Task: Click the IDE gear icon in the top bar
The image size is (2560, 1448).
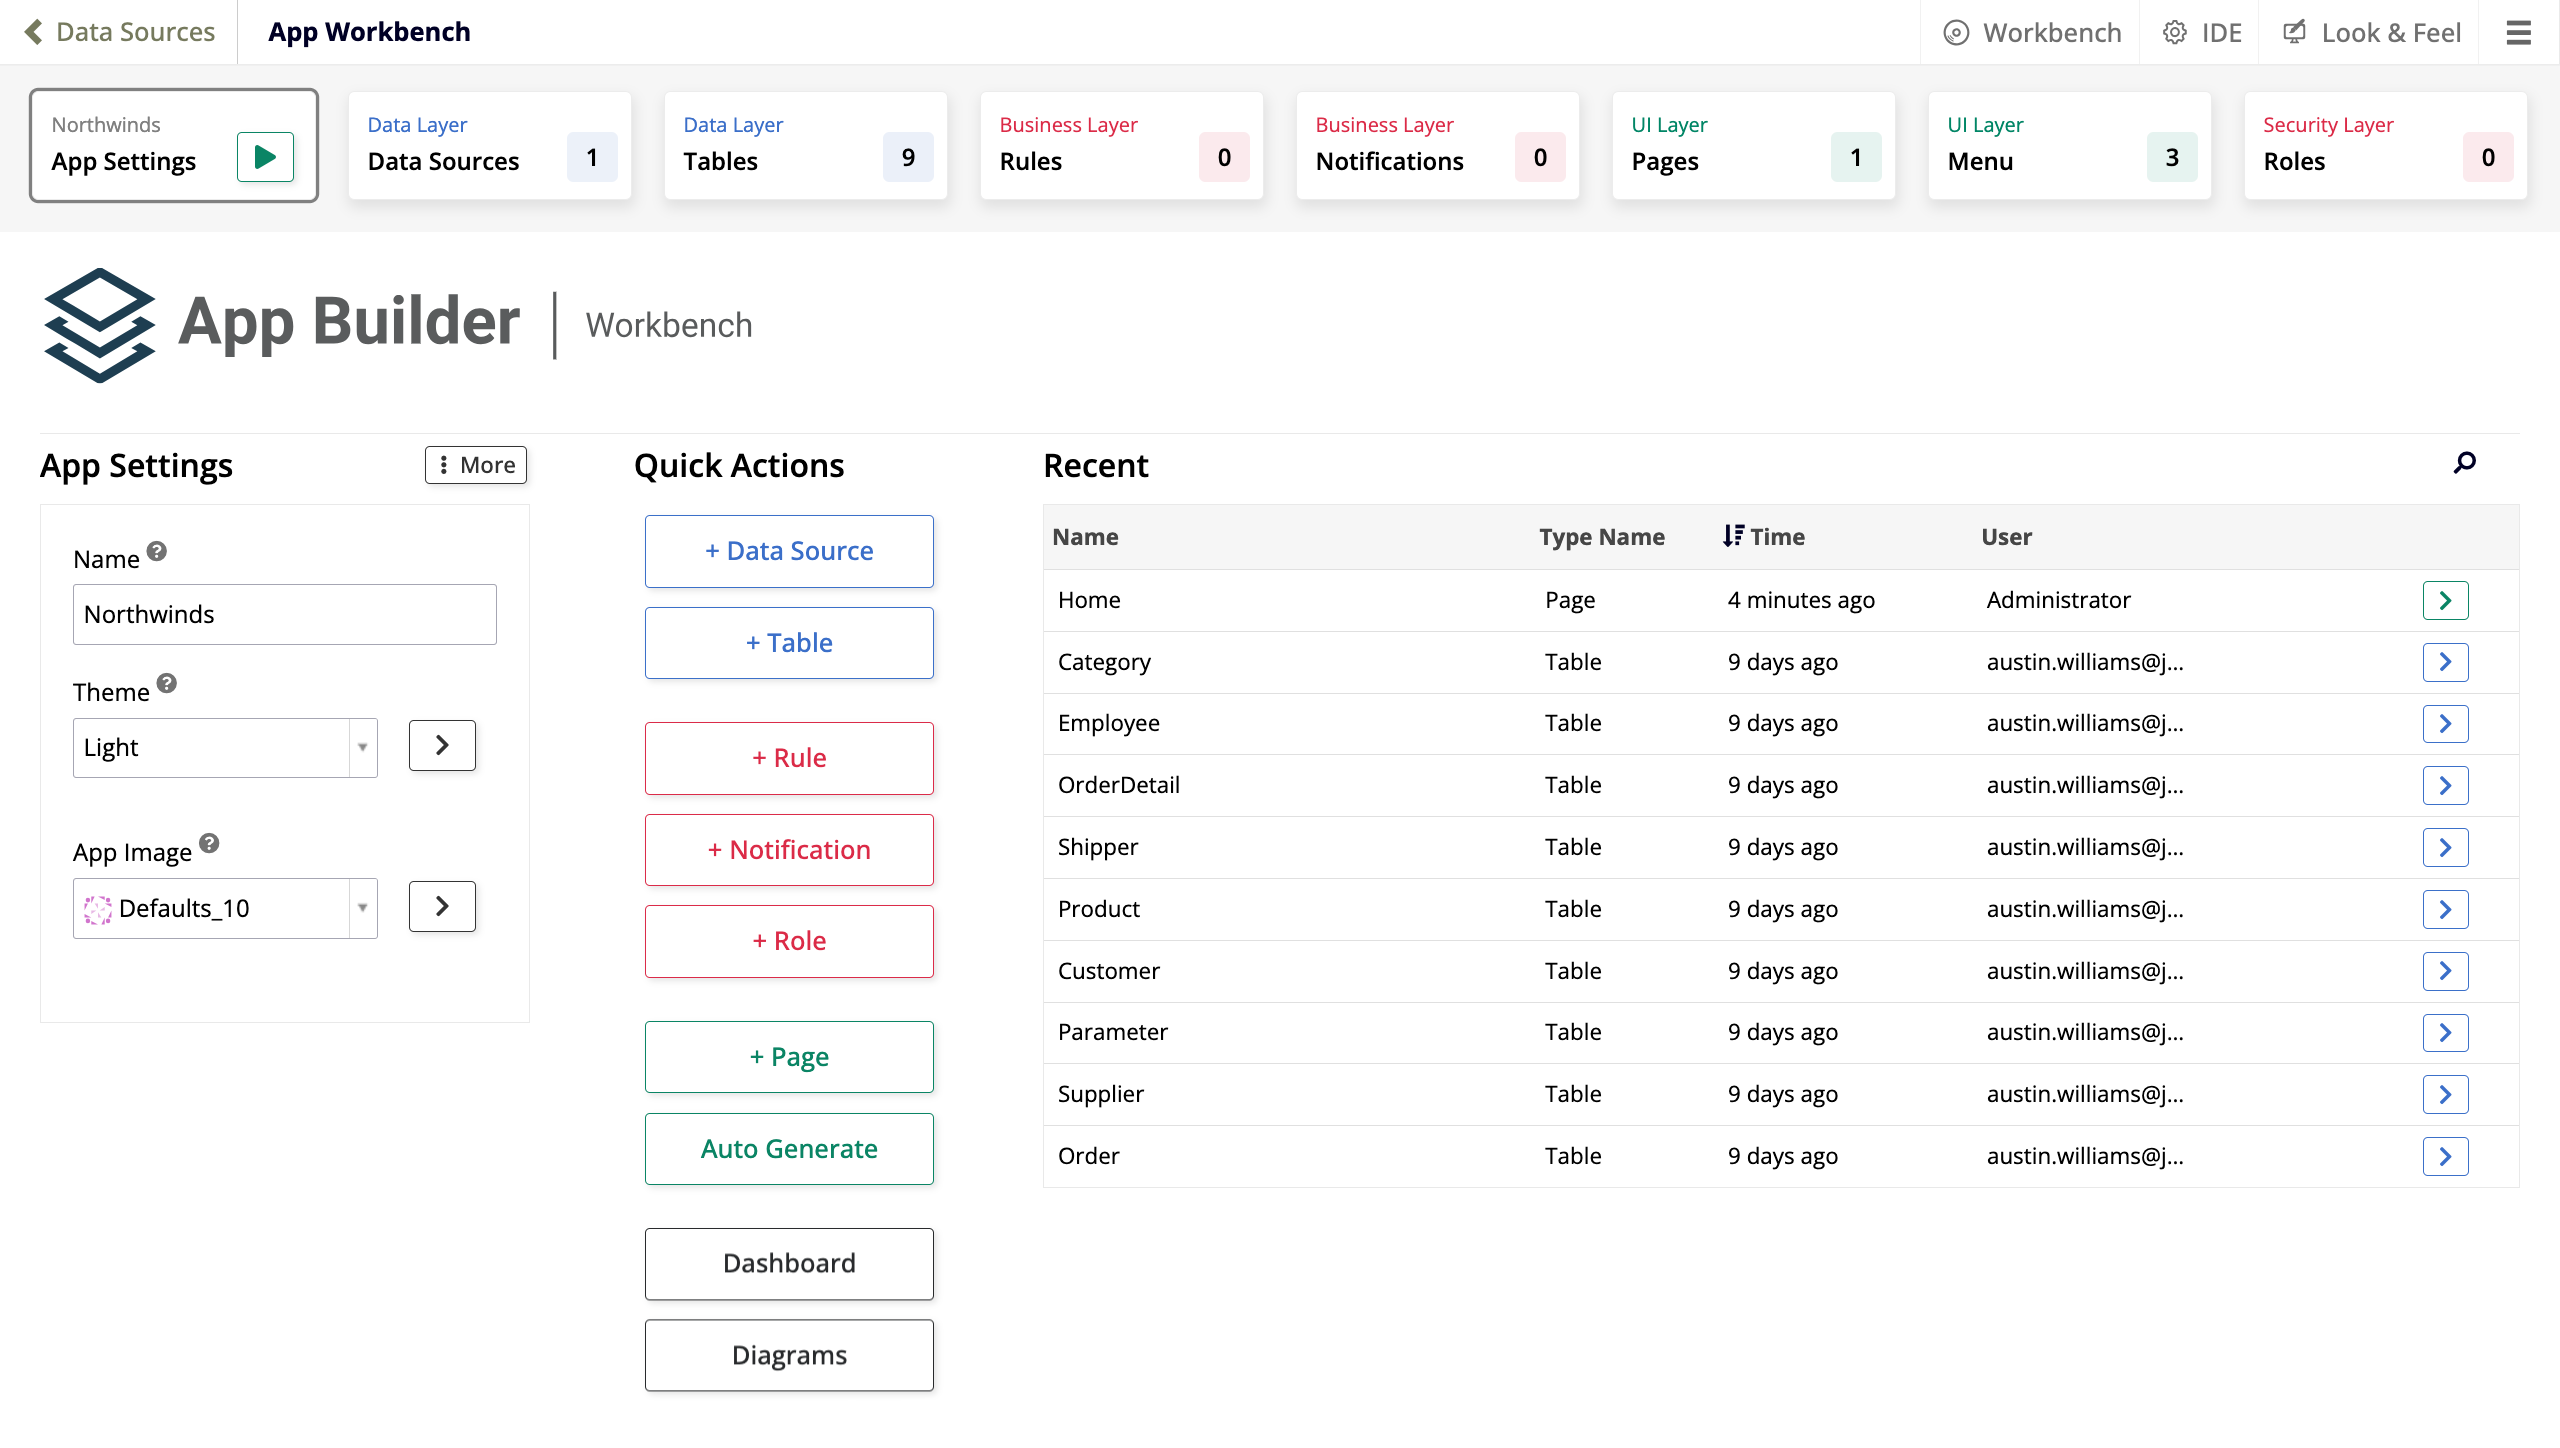Action: coord(2176,31)
